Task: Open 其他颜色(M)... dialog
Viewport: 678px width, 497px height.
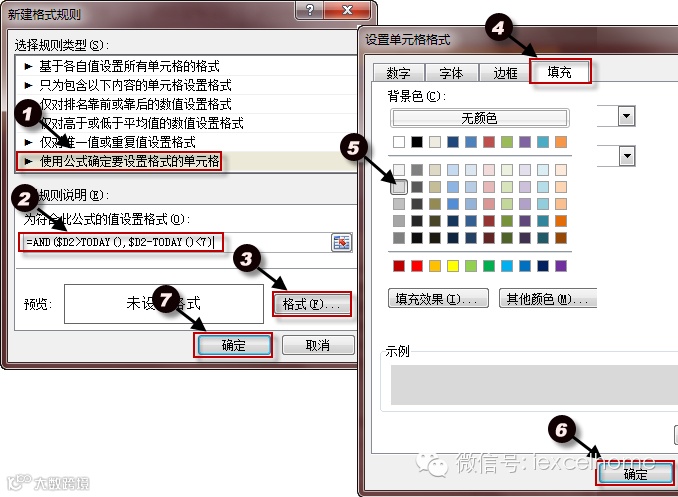Action: tap(548, 298)
